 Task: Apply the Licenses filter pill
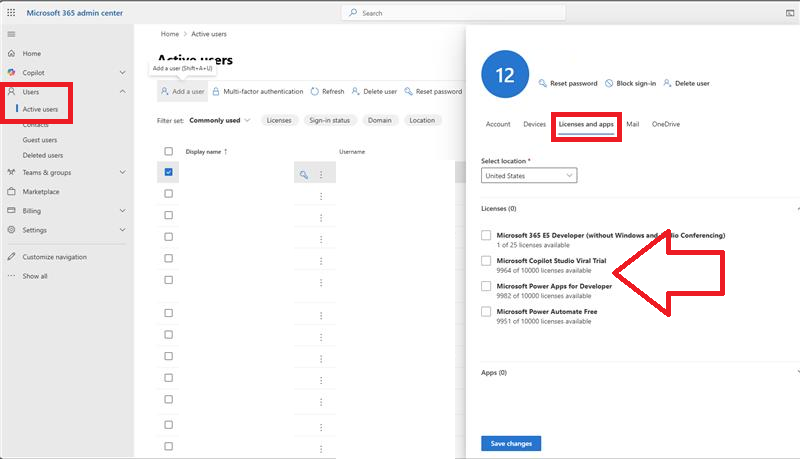pyautogui.click(x=279, y=120)
